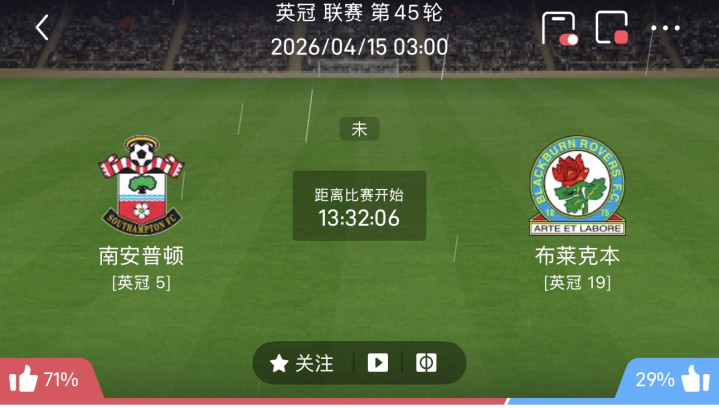Tap the red-blue vote percentage bar
This screenshot has width=719, height=408.
pyautogui.click(x=360, y=402)
